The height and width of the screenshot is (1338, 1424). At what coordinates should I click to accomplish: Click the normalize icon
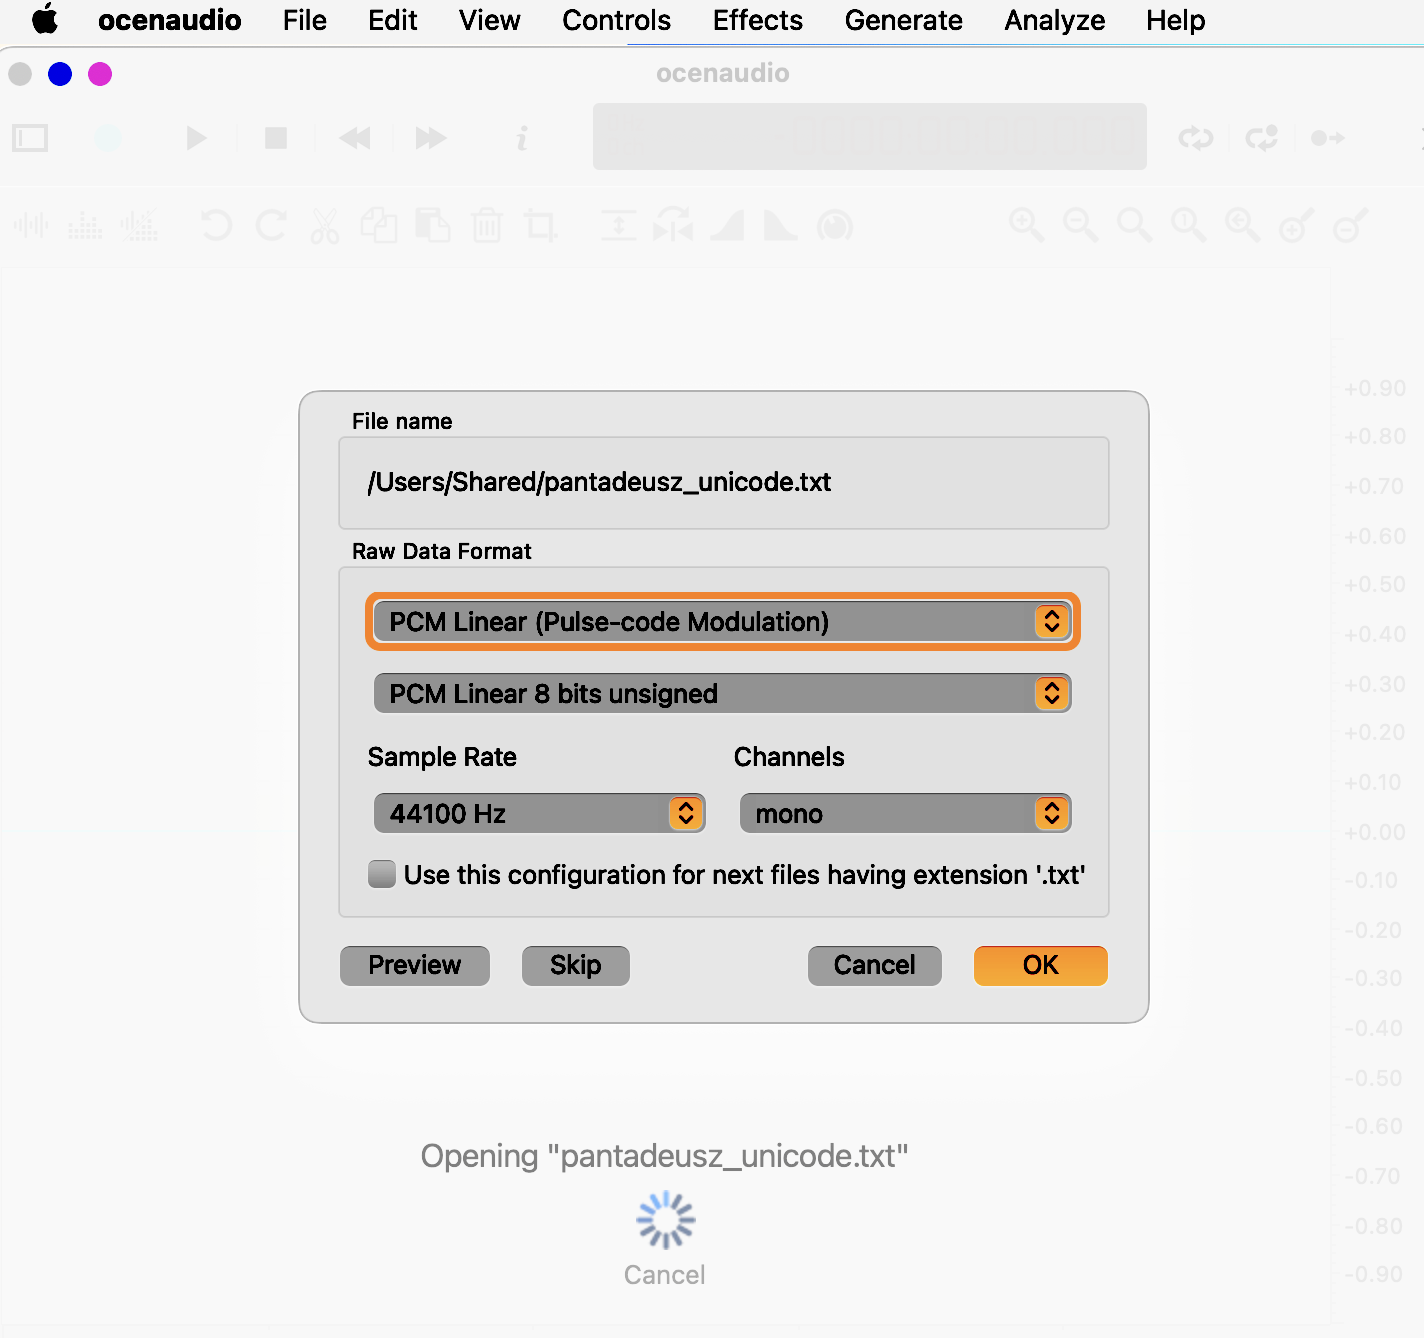tap(619, 226)
